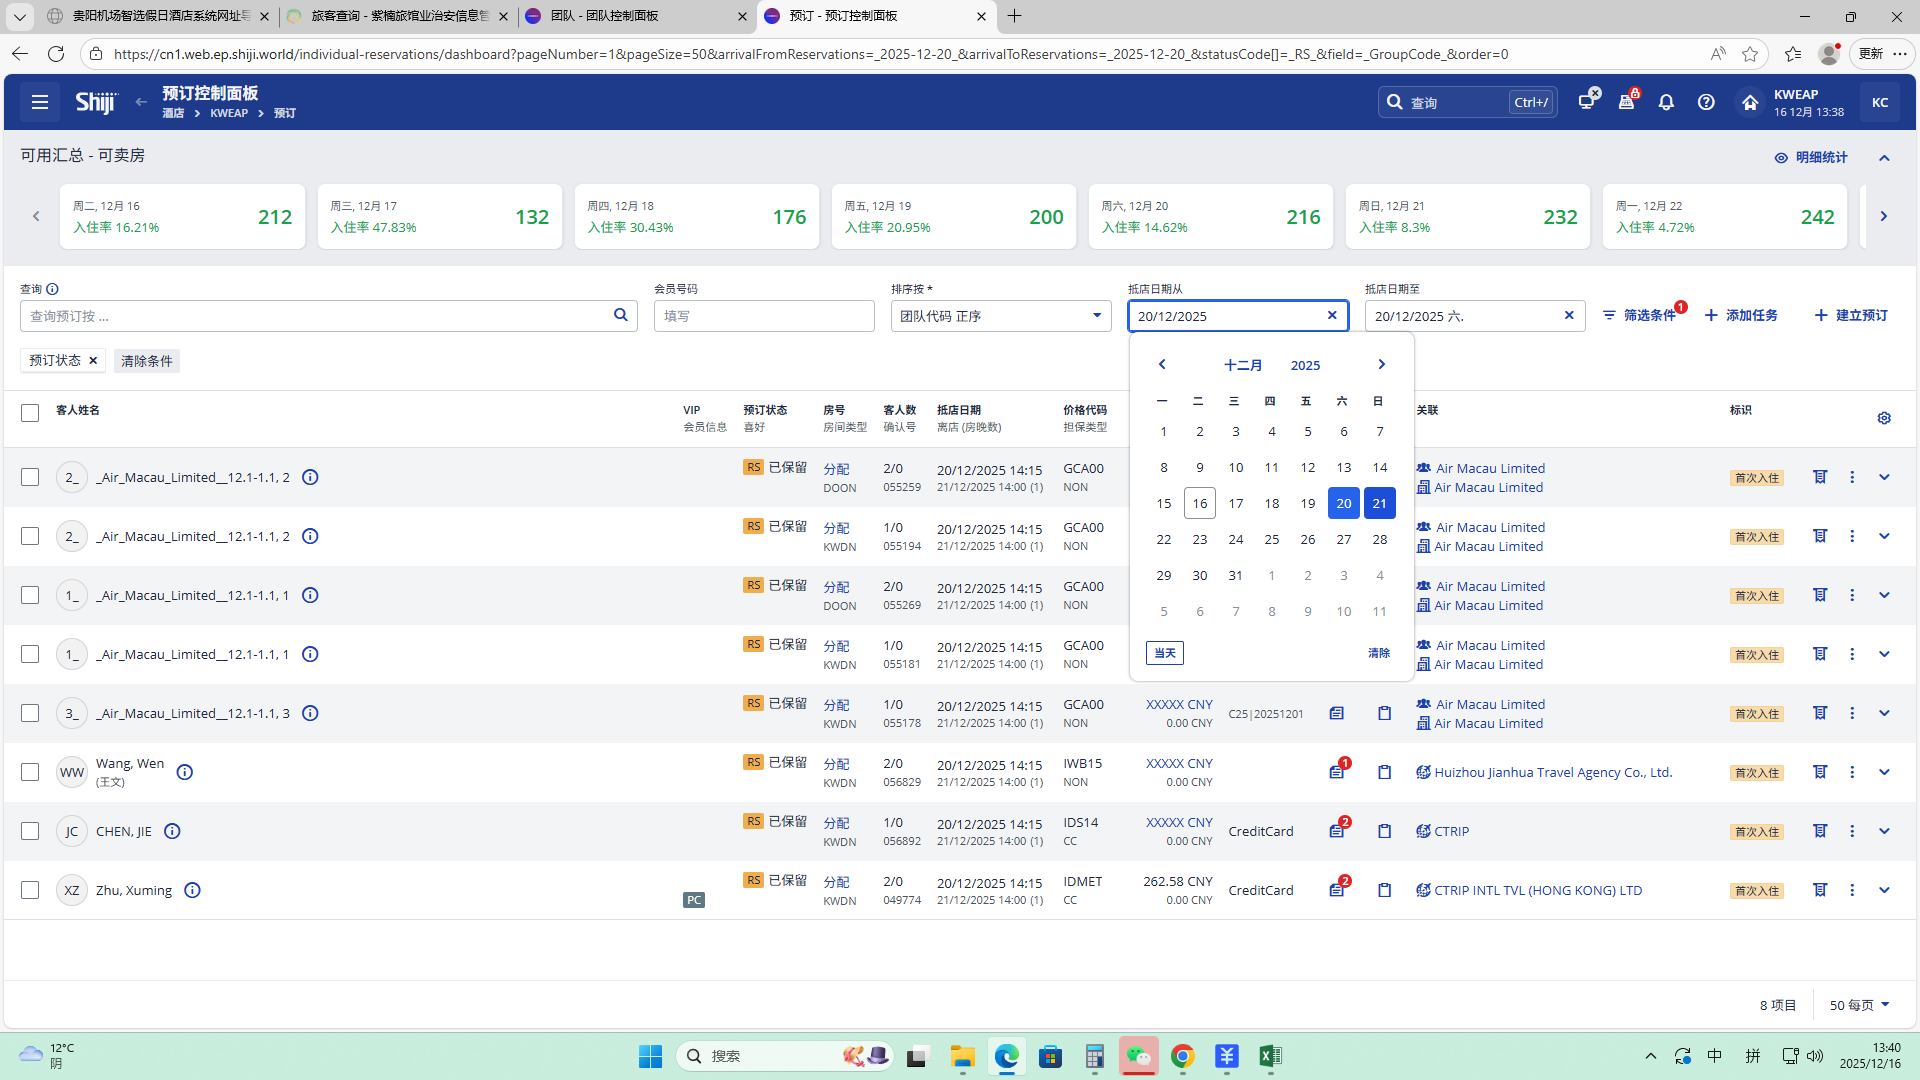Click the 建立预订 button
The height and width of the screenshot is (1080, 1920).
(x=1851, y=315)
